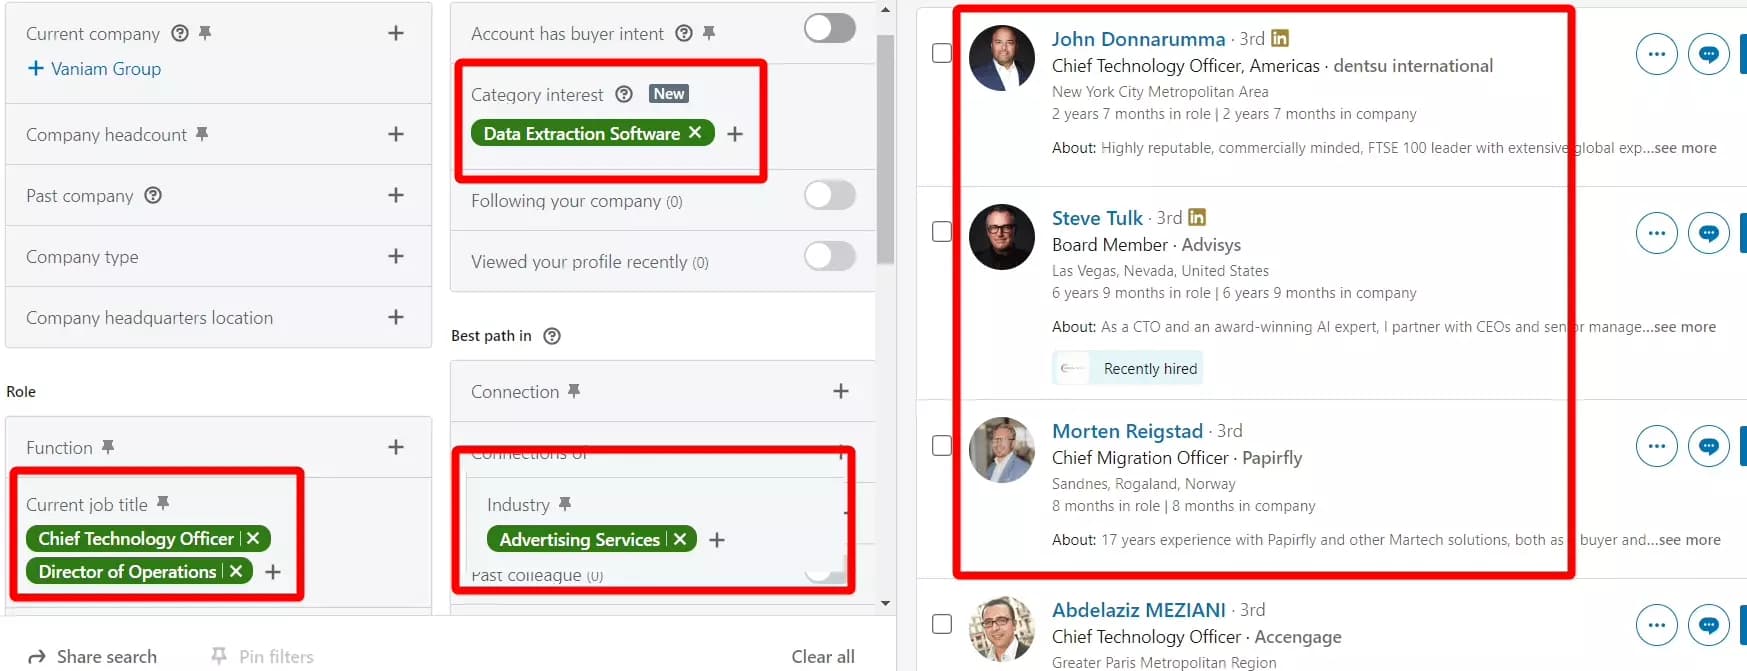Viewport: 1747px width, 671px height.
Task: Message Steve Tulk
Action: [x=1709, y=233]
